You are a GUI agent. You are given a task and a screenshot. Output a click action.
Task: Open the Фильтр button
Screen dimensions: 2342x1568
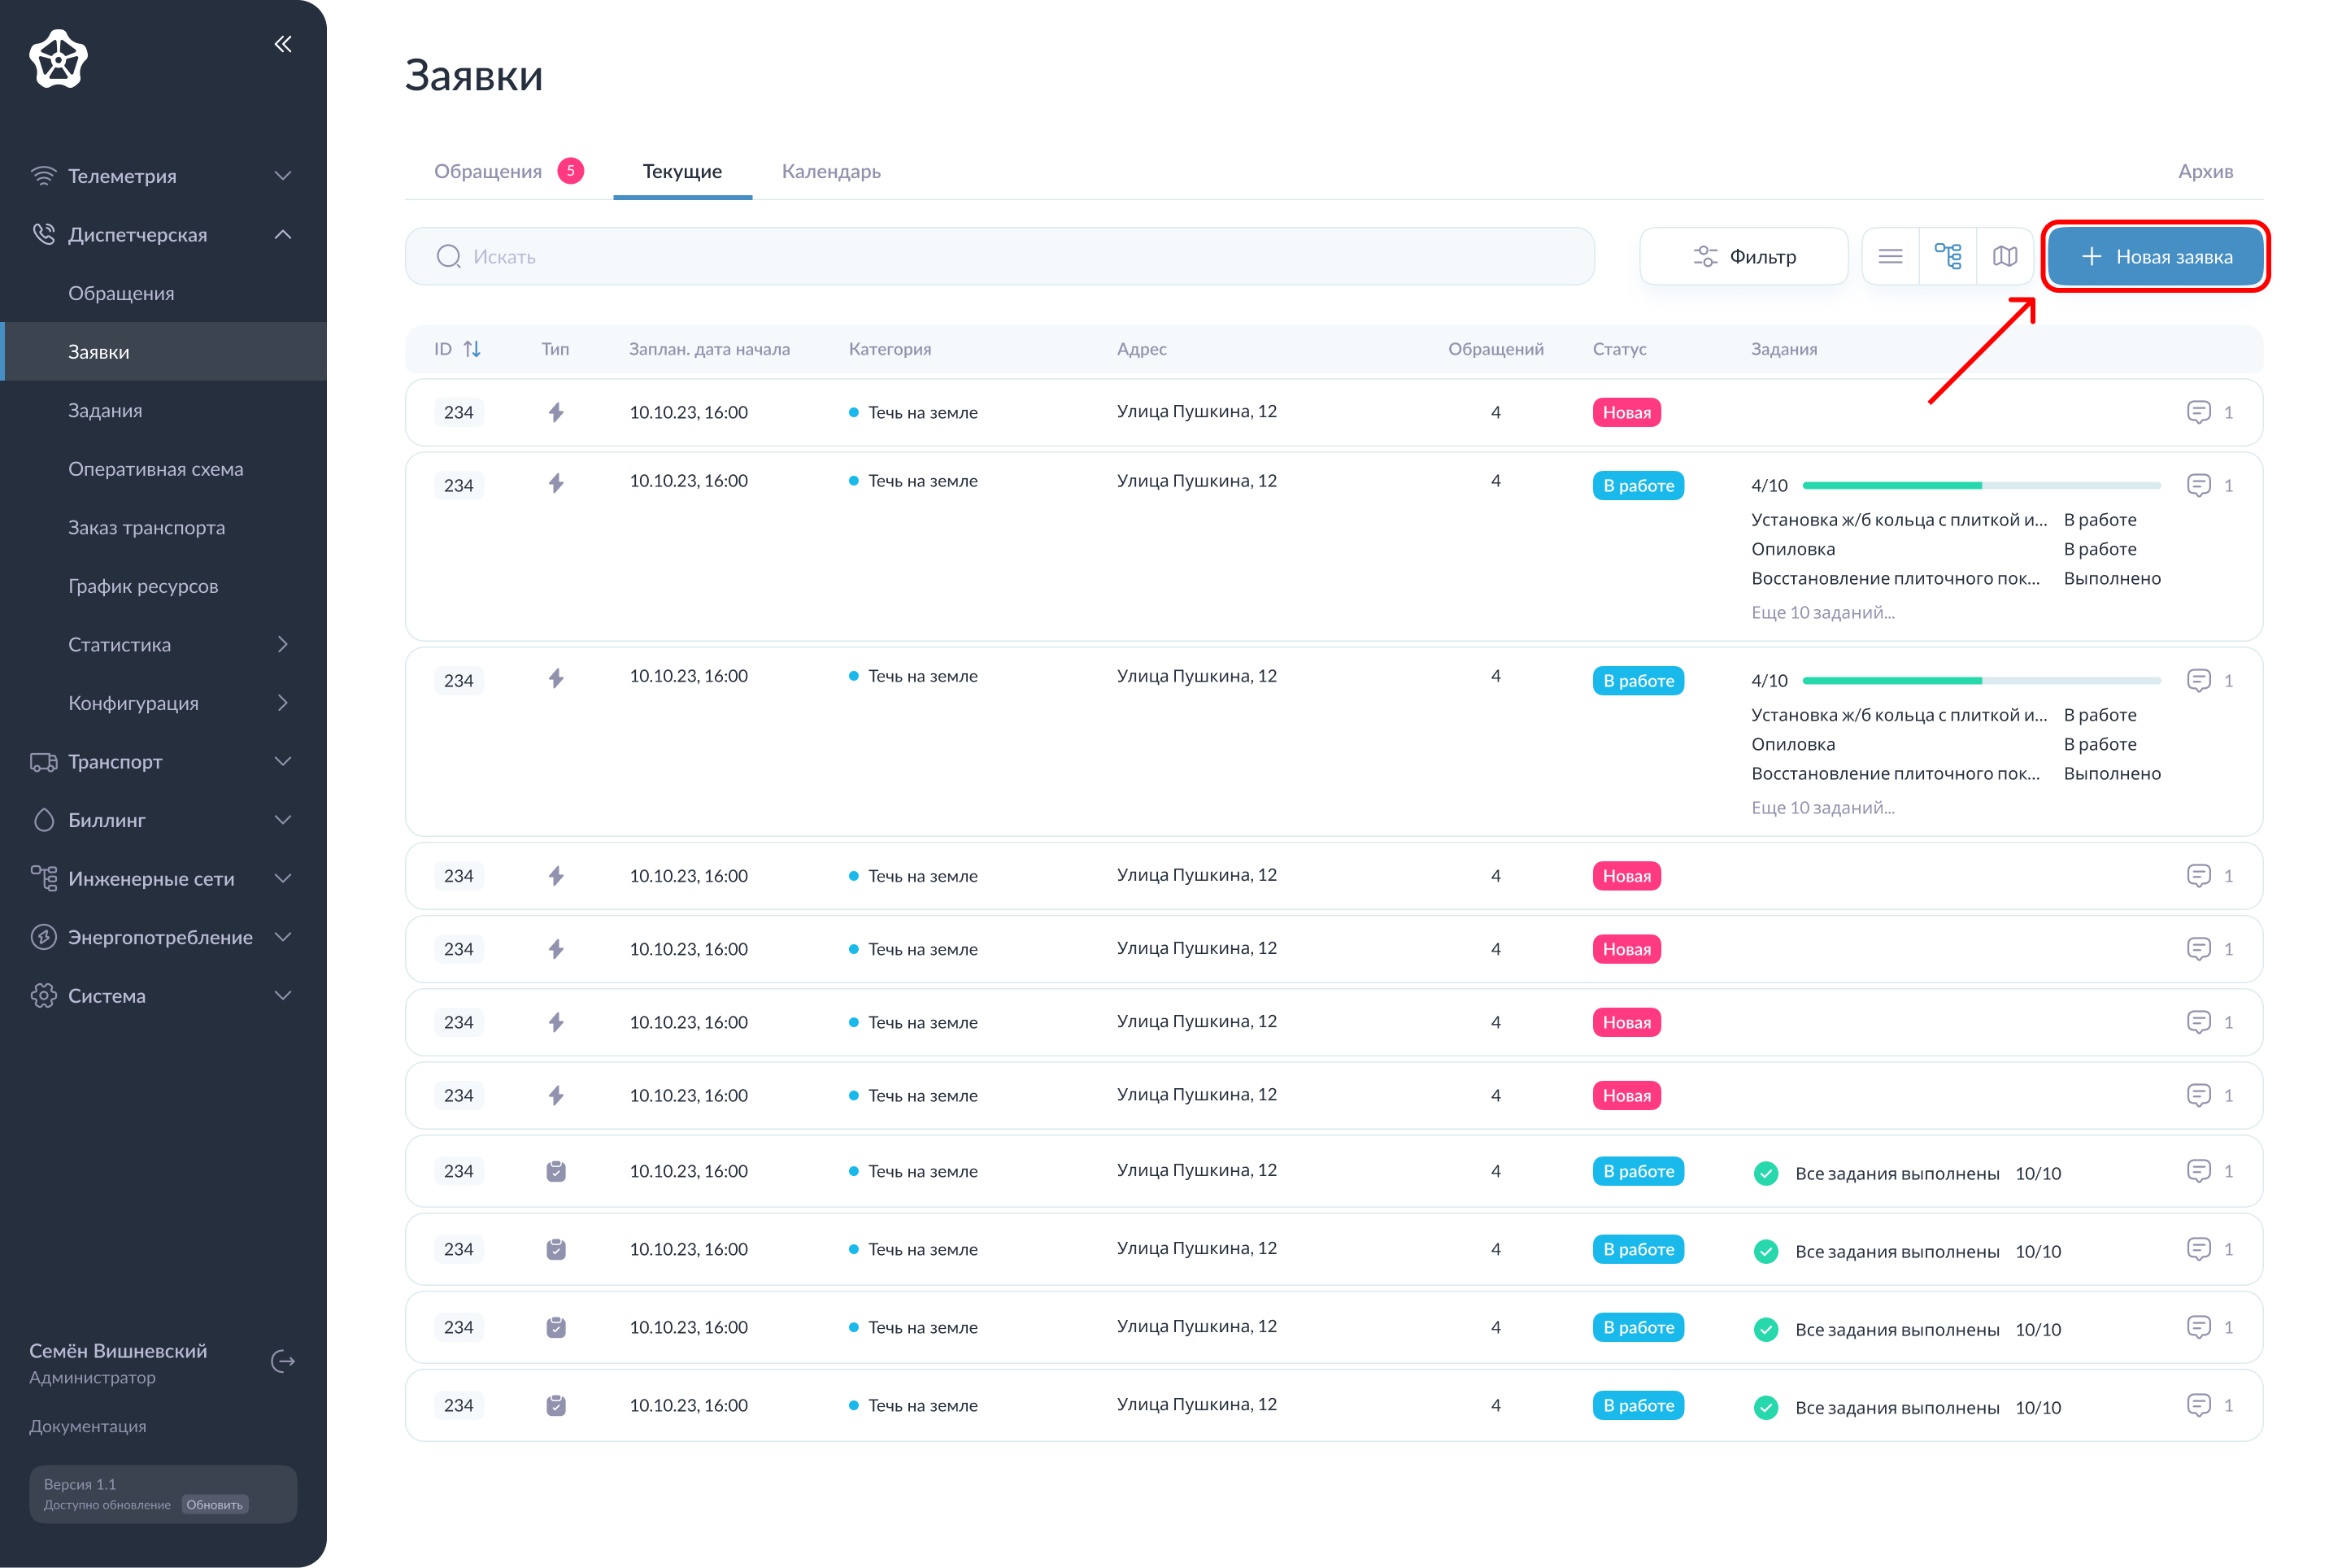point(1744,257)
